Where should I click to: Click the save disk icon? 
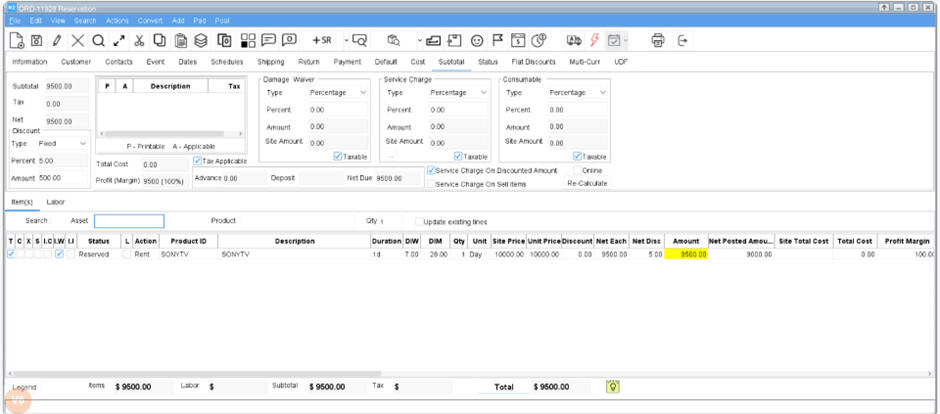36,41
